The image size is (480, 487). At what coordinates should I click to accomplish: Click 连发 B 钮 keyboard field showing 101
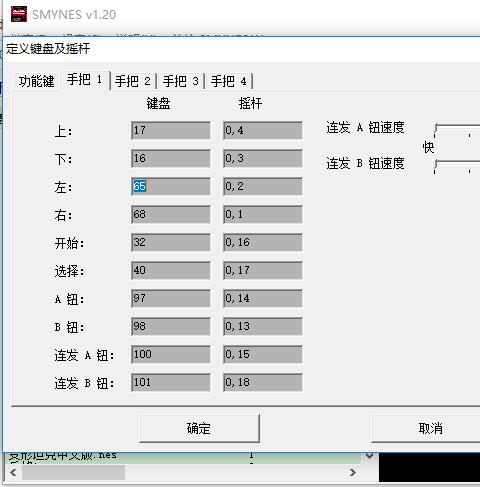171,382
